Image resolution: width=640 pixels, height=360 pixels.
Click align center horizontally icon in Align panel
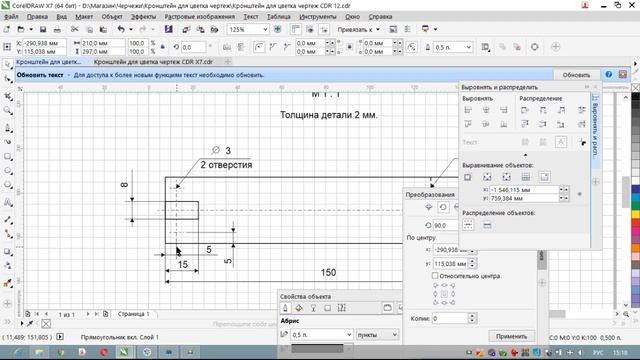pyautogui.click(x=486, y=110)
